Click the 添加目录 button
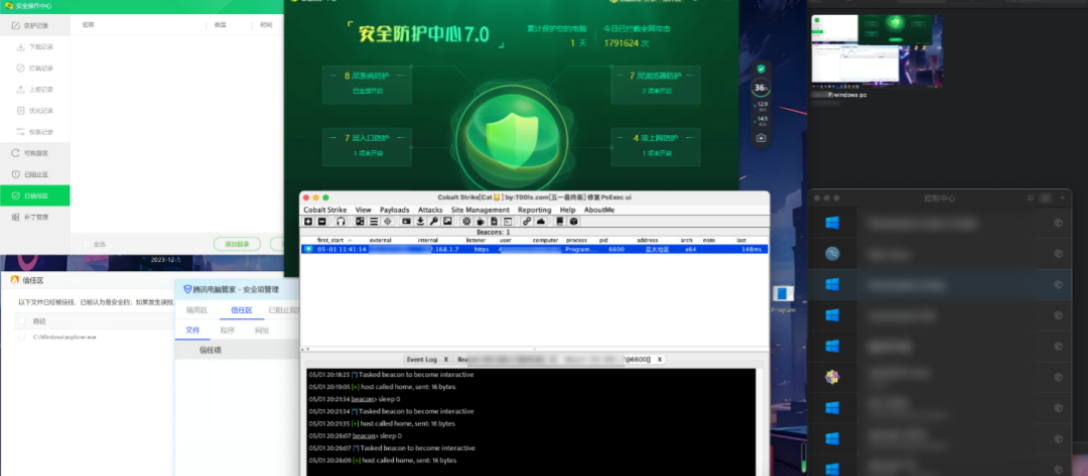1088x476 pixels. coord(237,244)
